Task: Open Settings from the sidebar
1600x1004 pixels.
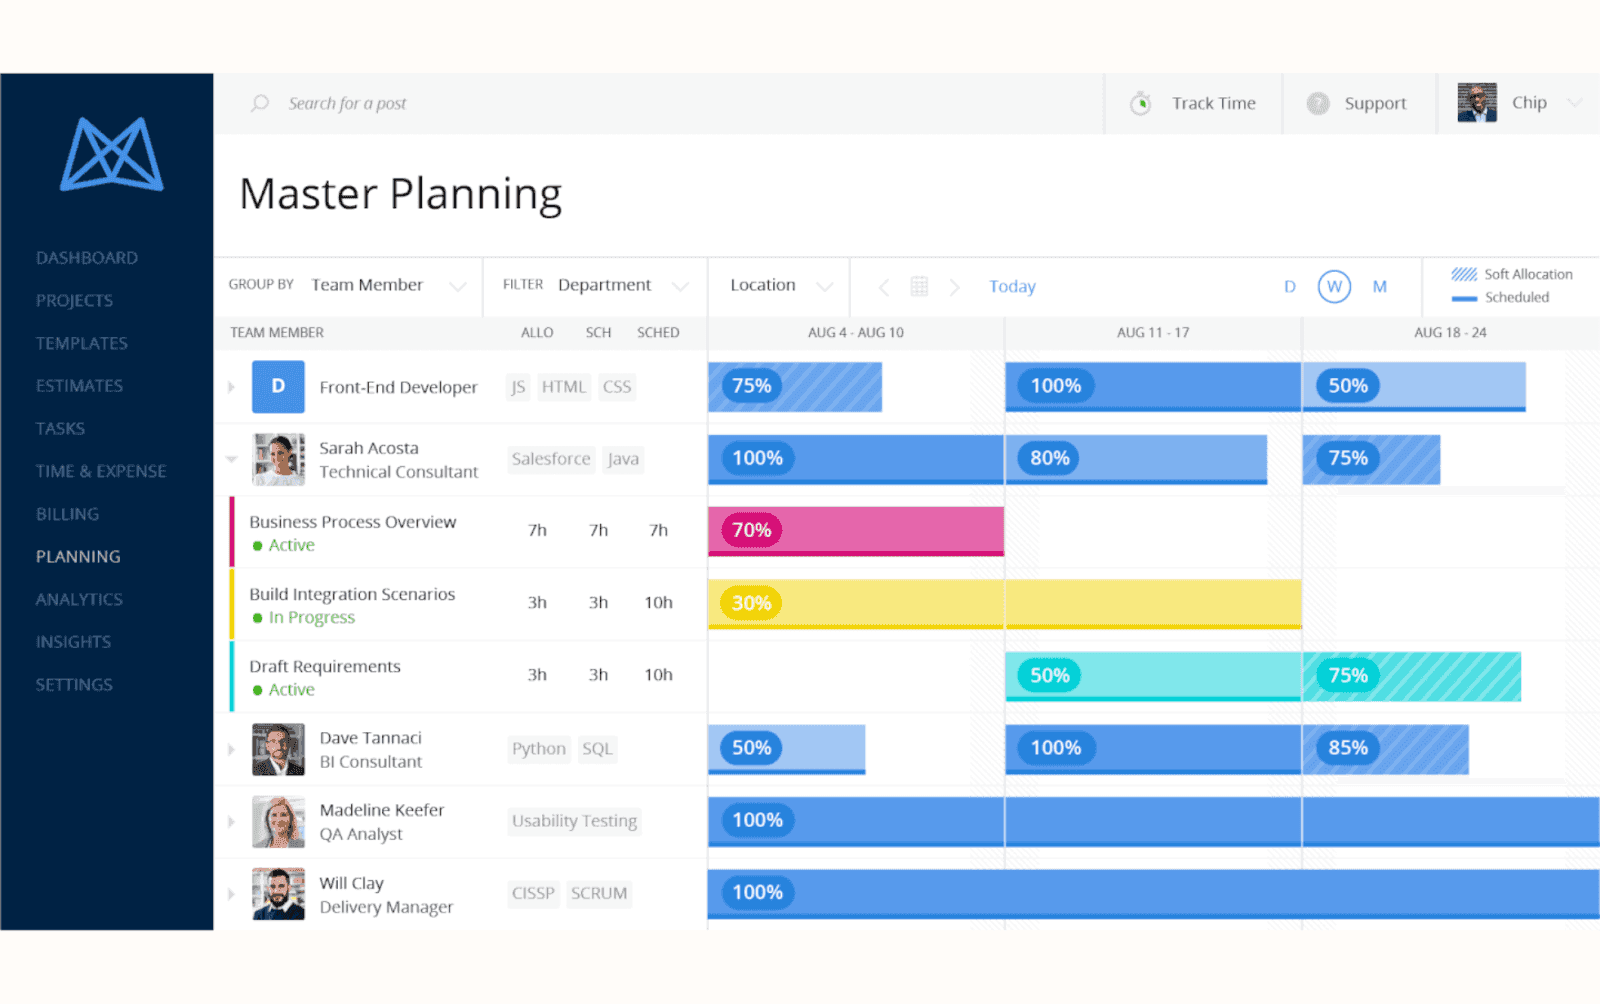Action: pyautogui.click(x=74, y=684)
